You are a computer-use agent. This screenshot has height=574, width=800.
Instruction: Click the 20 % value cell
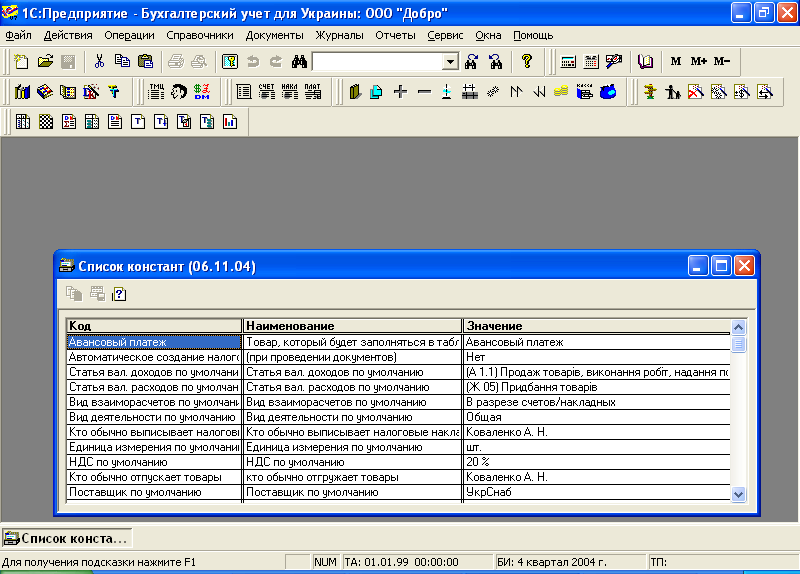pyautogui.click(x=597, y=462)
